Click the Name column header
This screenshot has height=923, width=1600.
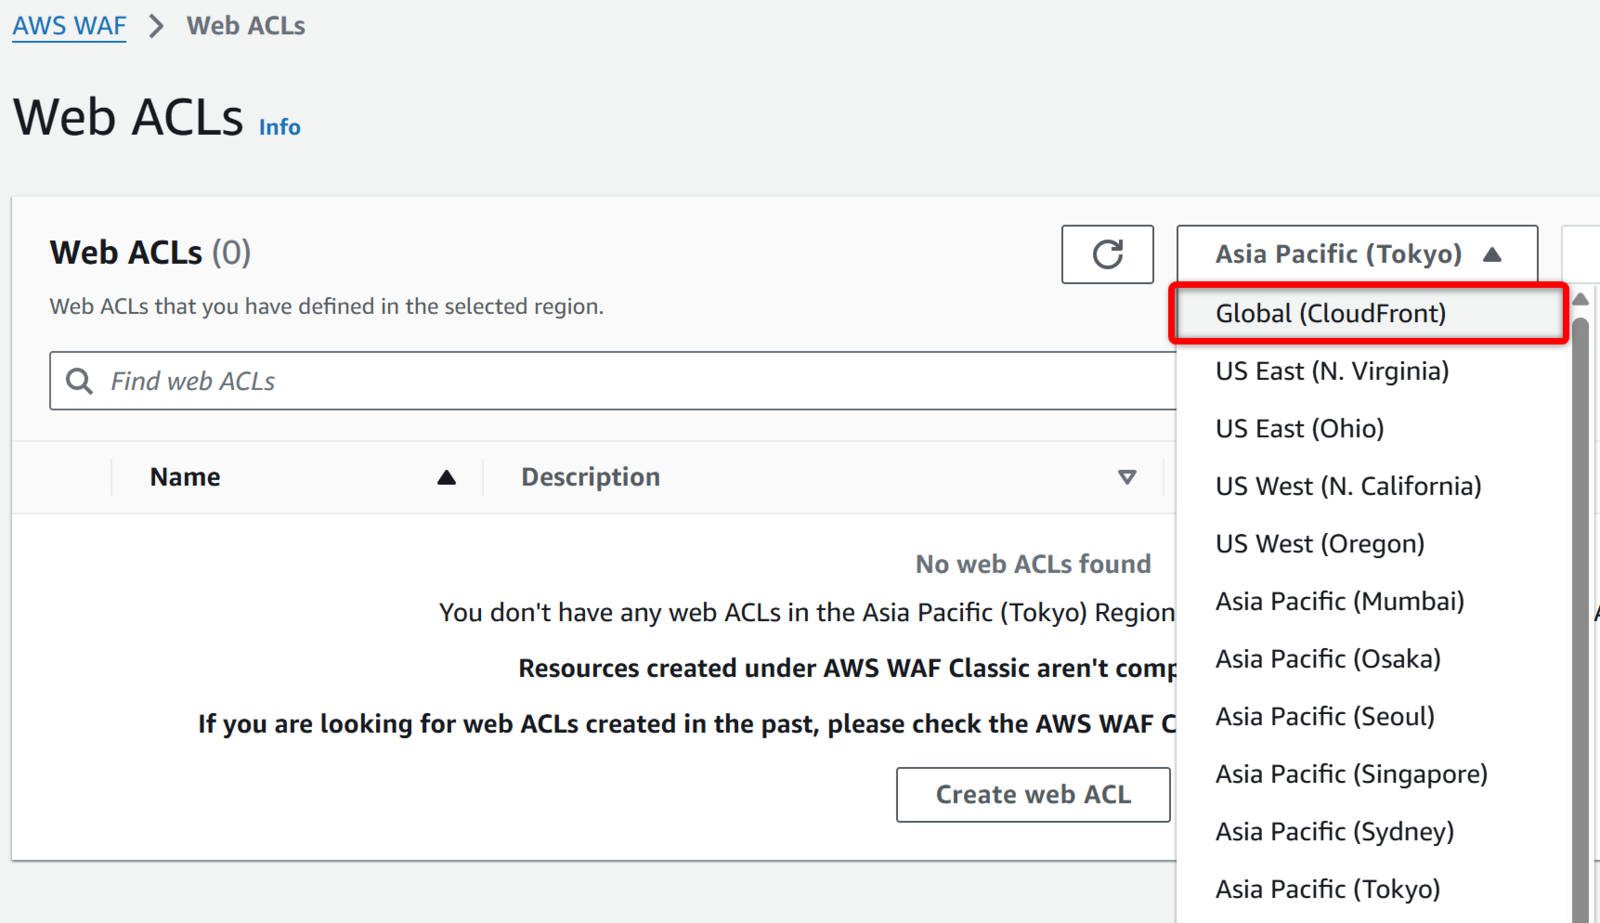pyautogui.click(x=185, y=478)
